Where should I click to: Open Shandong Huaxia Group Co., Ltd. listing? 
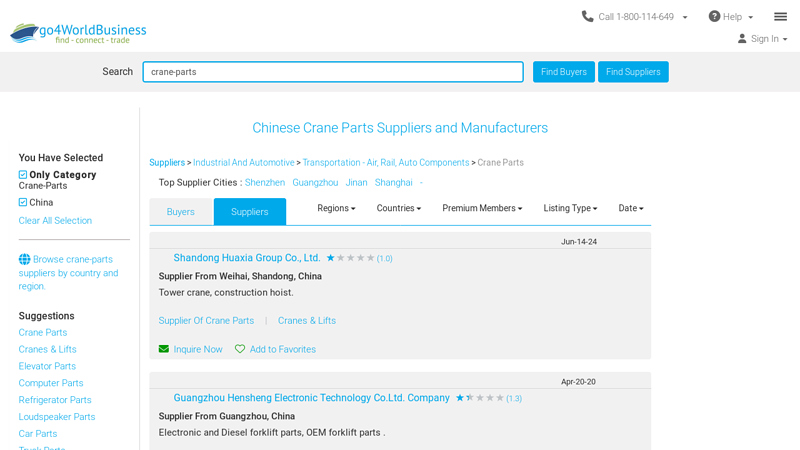(247, 258)
